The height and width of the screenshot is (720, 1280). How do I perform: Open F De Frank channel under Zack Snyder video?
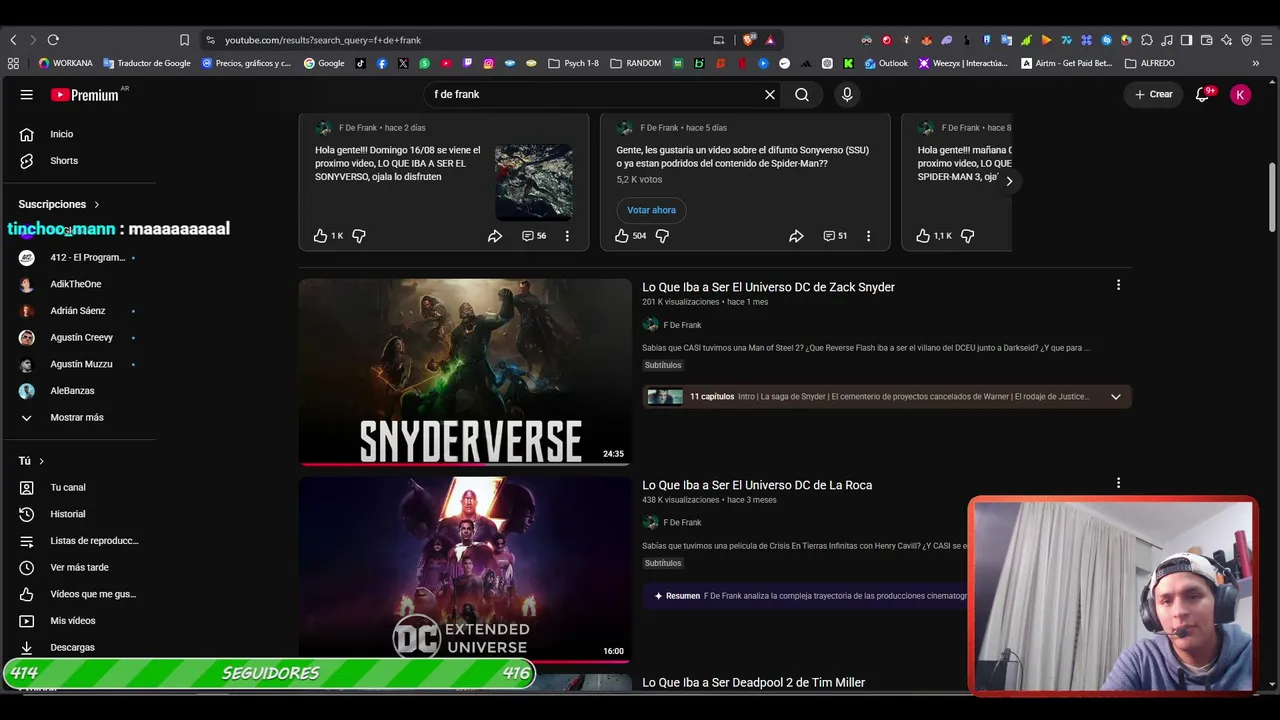point(682,325)
